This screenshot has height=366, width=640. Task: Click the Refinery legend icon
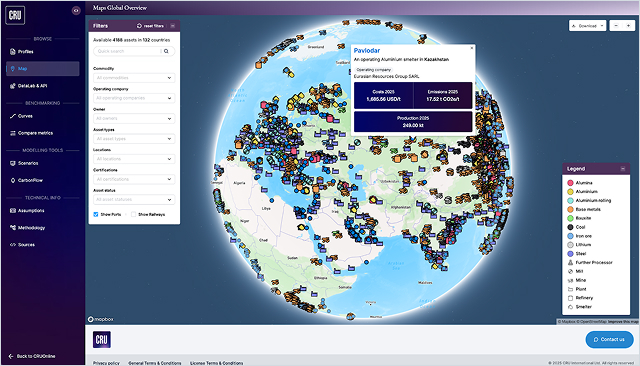(570, 298)
